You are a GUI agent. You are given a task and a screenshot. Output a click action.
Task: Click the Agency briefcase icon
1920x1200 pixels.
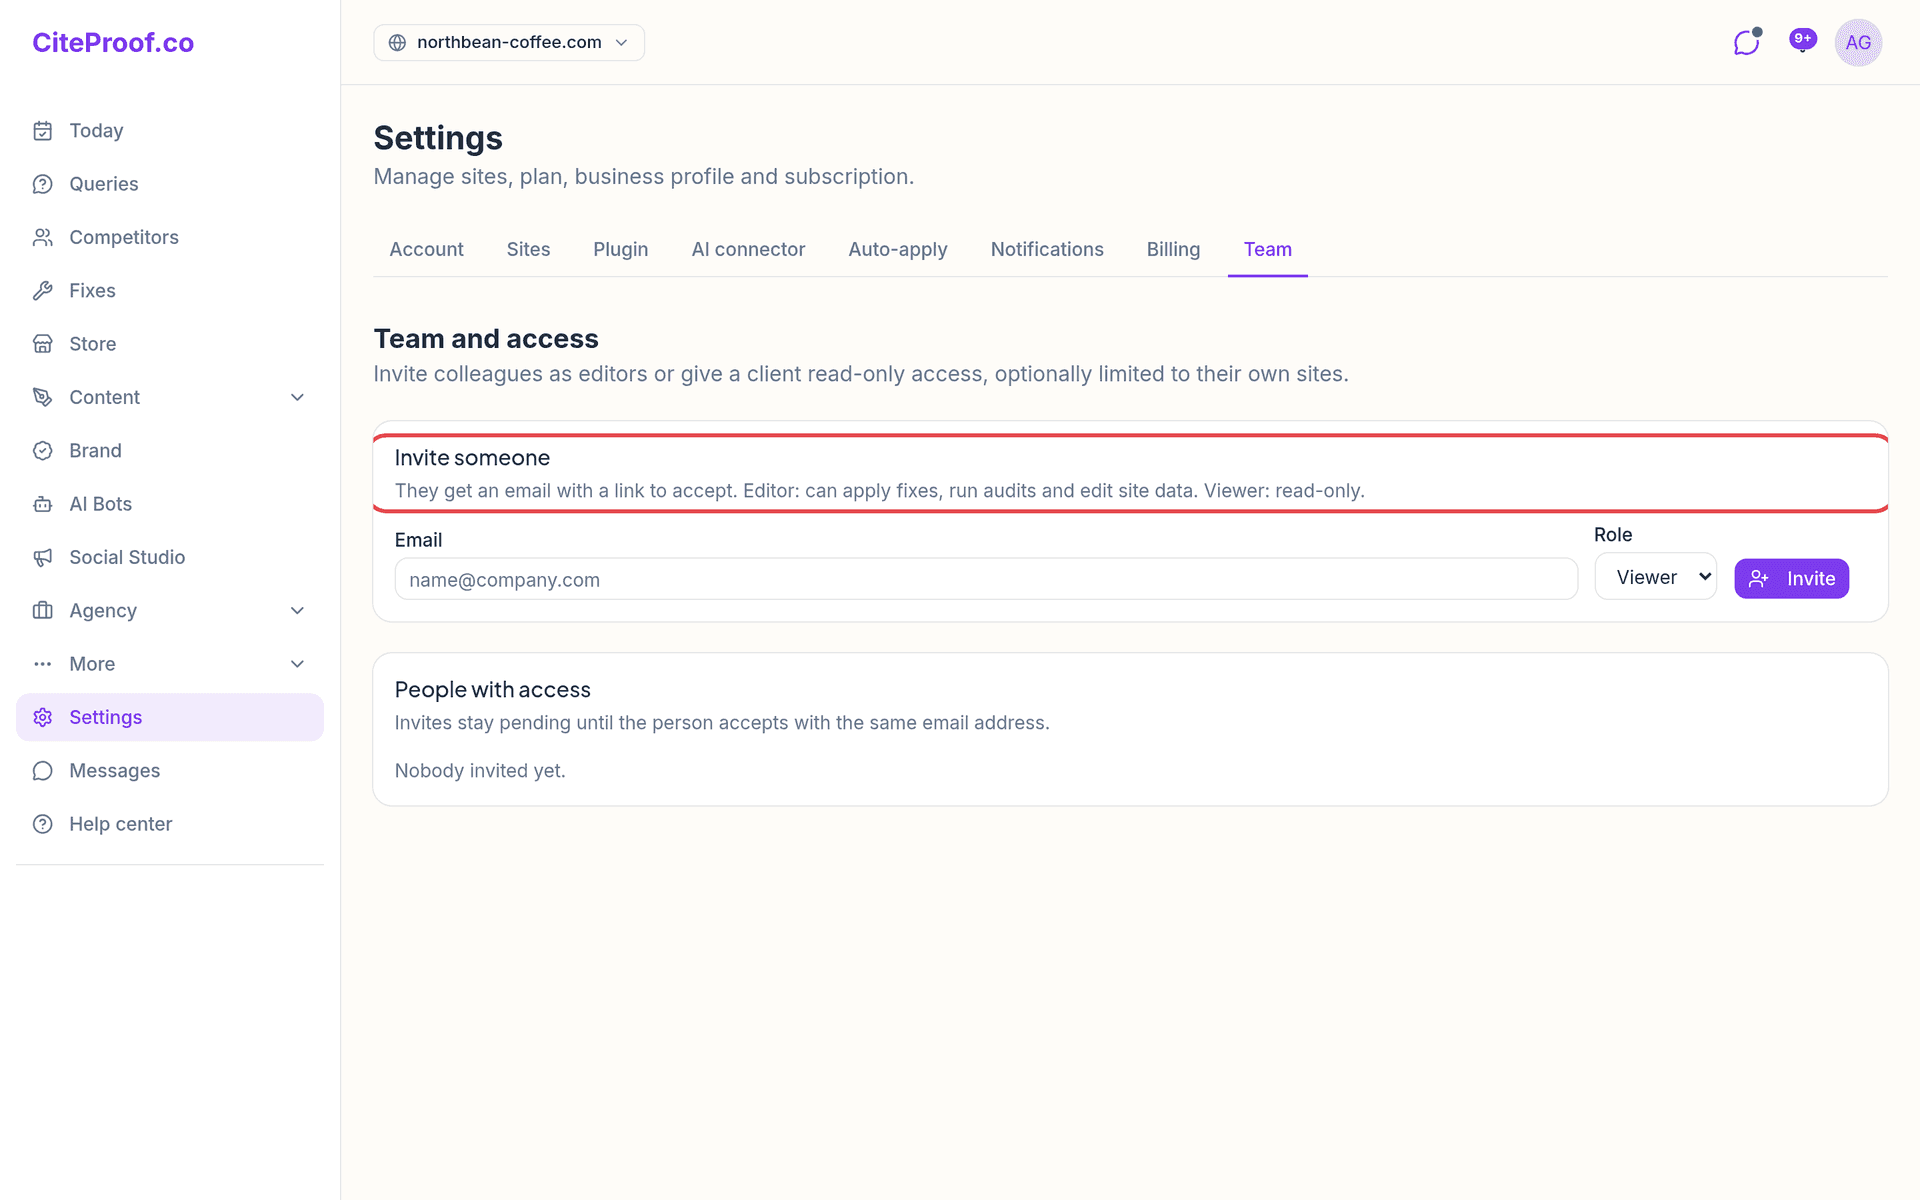tap(42, 611)
